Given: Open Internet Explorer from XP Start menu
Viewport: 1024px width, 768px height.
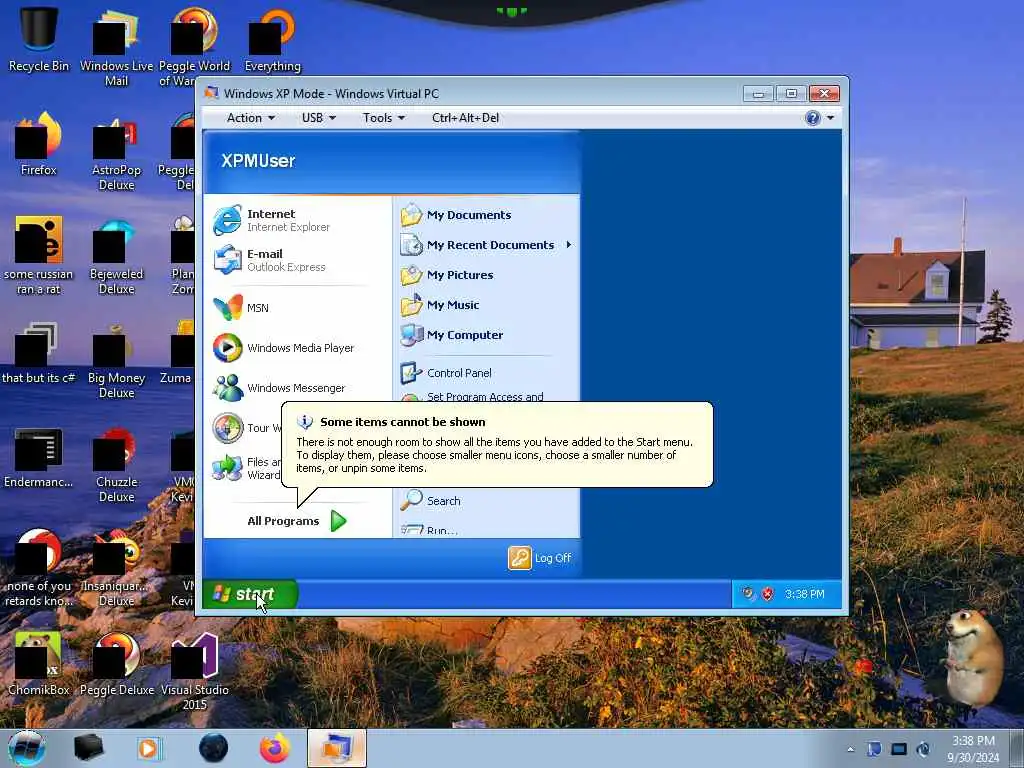Looking at the screenshot, I should pos(297,220).
